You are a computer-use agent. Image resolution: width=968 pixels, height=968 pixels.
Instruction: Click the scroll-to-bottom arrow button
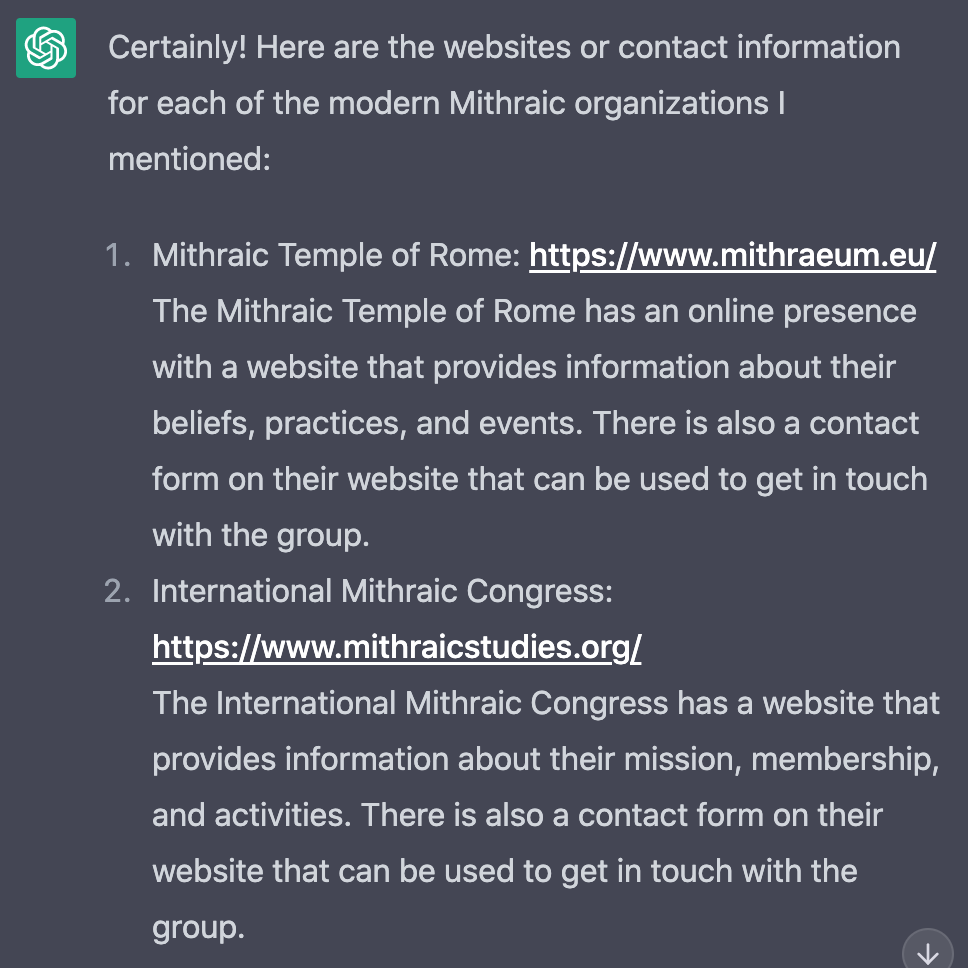(927, 952)
